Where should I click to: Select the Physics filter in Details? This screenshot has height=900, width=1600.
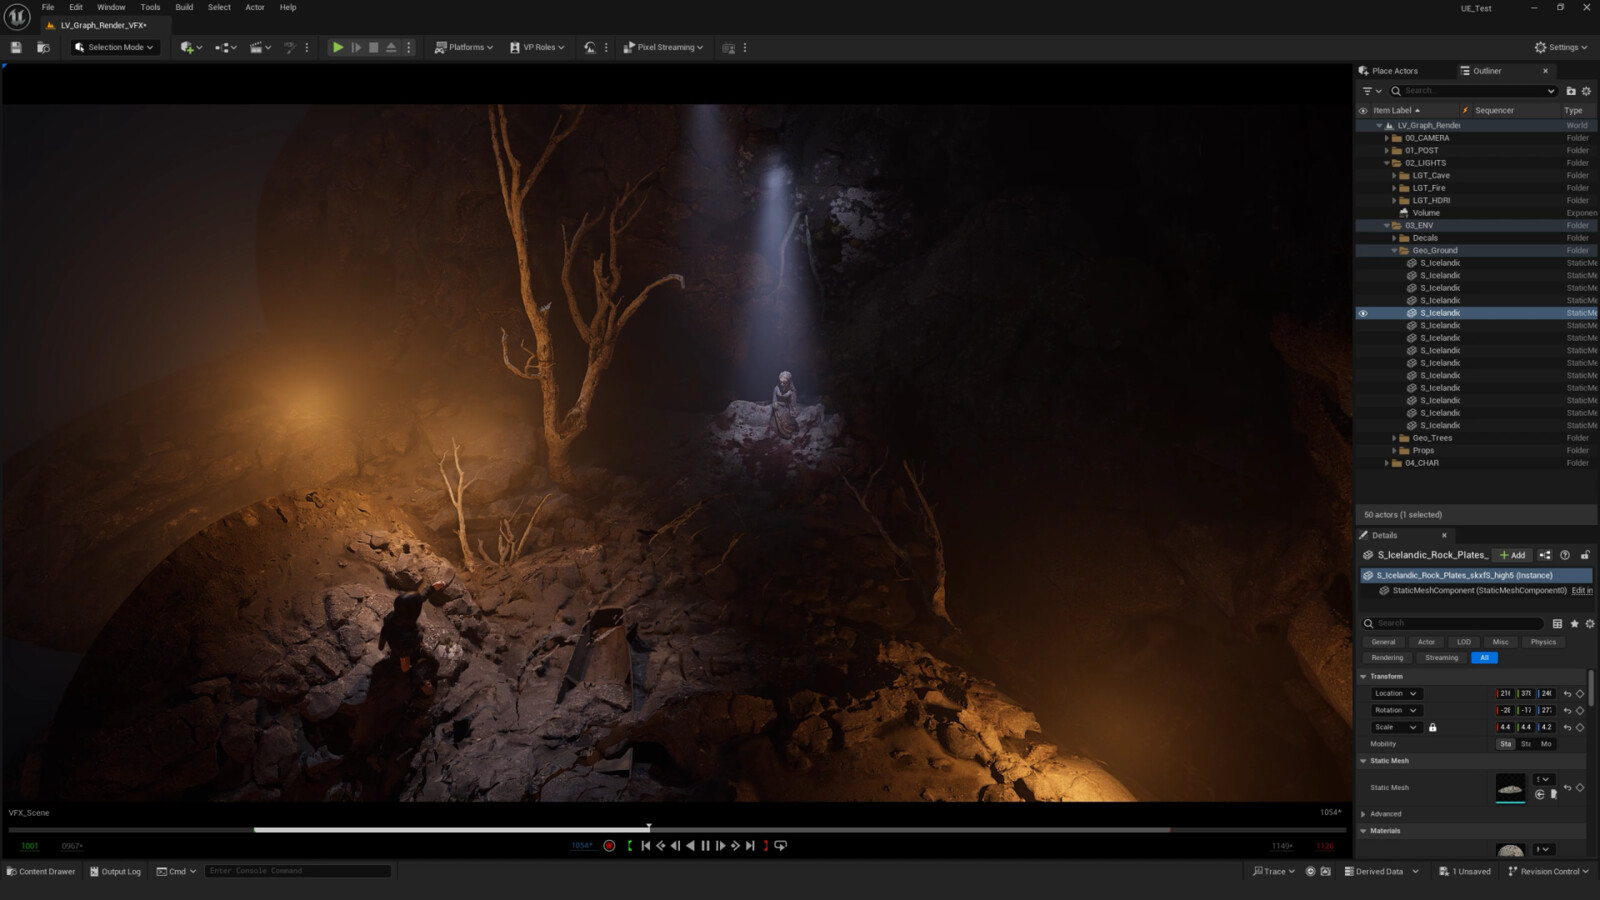tap(1543, 642)
